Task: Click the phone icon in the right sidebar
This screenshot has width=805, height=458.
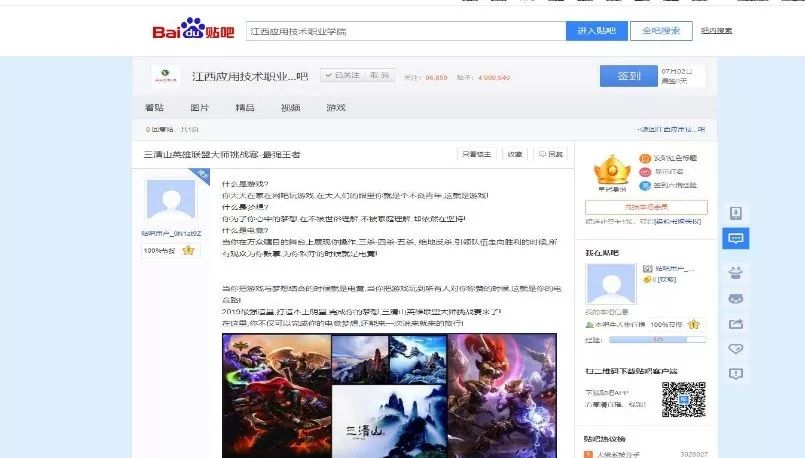Action: 736,213
